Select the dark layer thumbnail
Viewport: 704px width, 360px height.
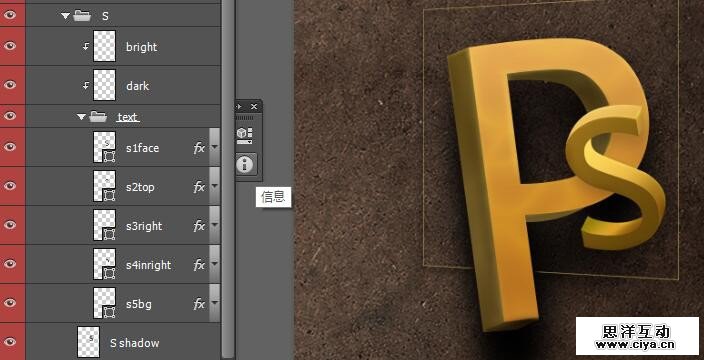coord(104,85)
